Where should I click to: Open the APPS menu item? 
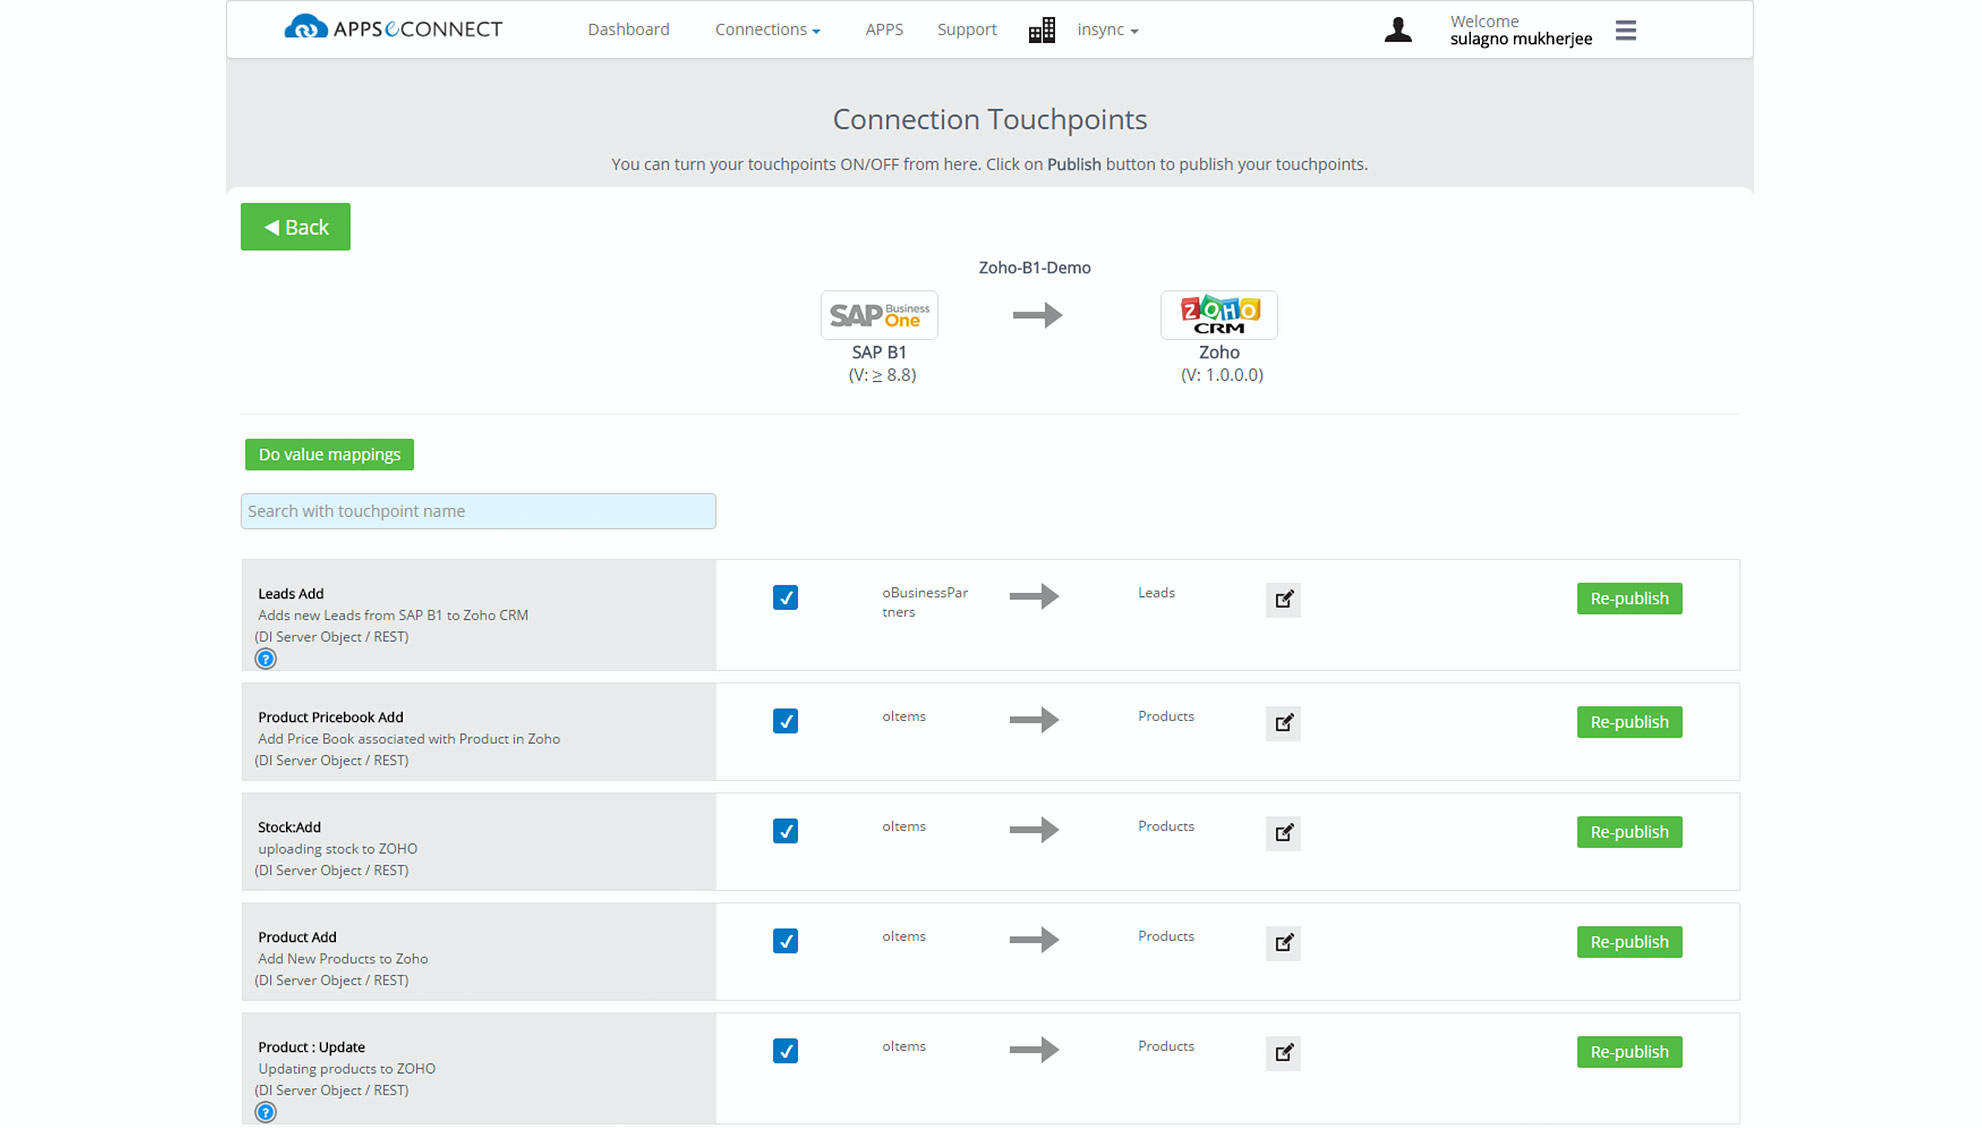point(884,30)
